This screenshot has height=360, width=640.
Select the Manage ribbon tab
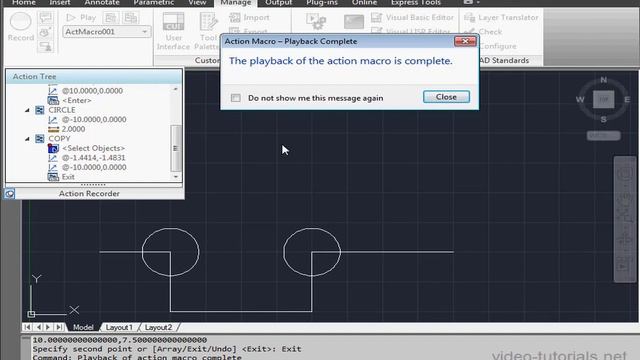[236, 3]
